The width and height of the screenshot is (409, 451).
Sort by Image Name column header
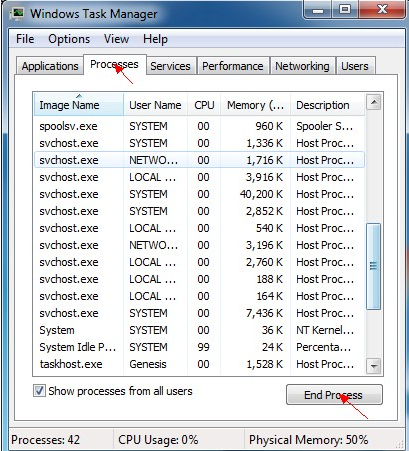79,105
